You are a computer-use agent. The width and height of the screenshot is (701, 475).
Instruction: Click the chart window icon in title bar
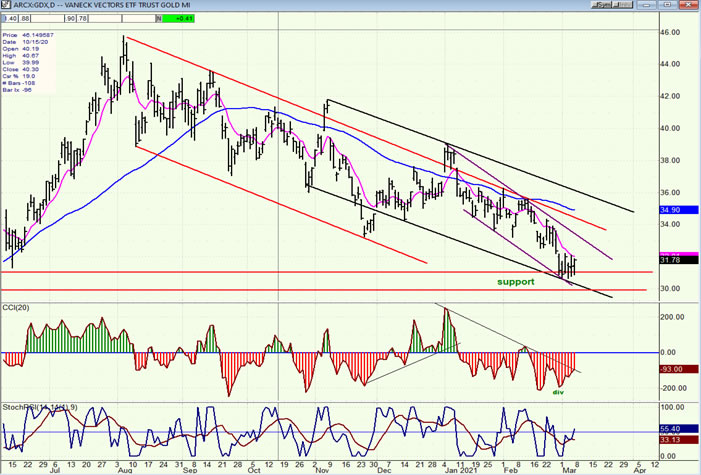[7, 5]
